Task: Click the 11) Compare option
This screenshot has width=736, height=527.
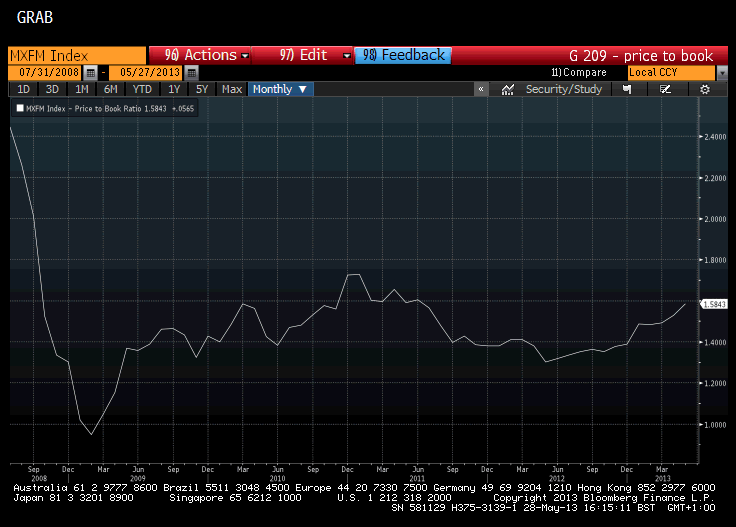Action: tap(579, 72)
